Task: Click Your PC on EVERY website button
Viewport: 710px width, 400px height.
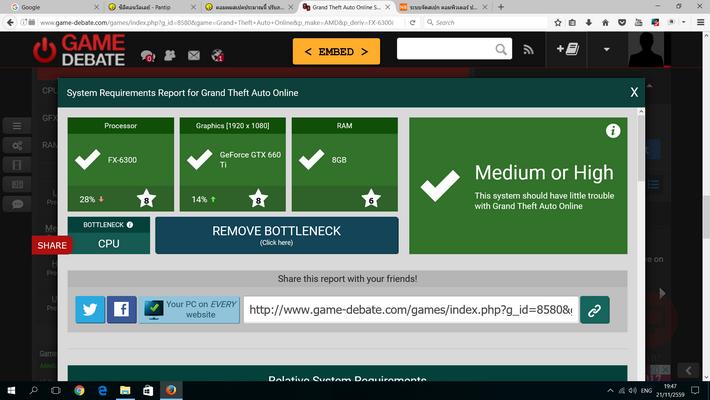Action: (189, 309)
